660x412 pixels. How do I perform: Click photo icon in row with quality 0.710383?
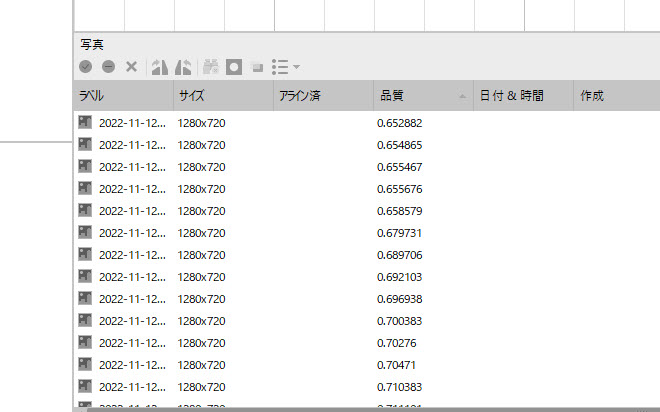[x=85, y=386]
